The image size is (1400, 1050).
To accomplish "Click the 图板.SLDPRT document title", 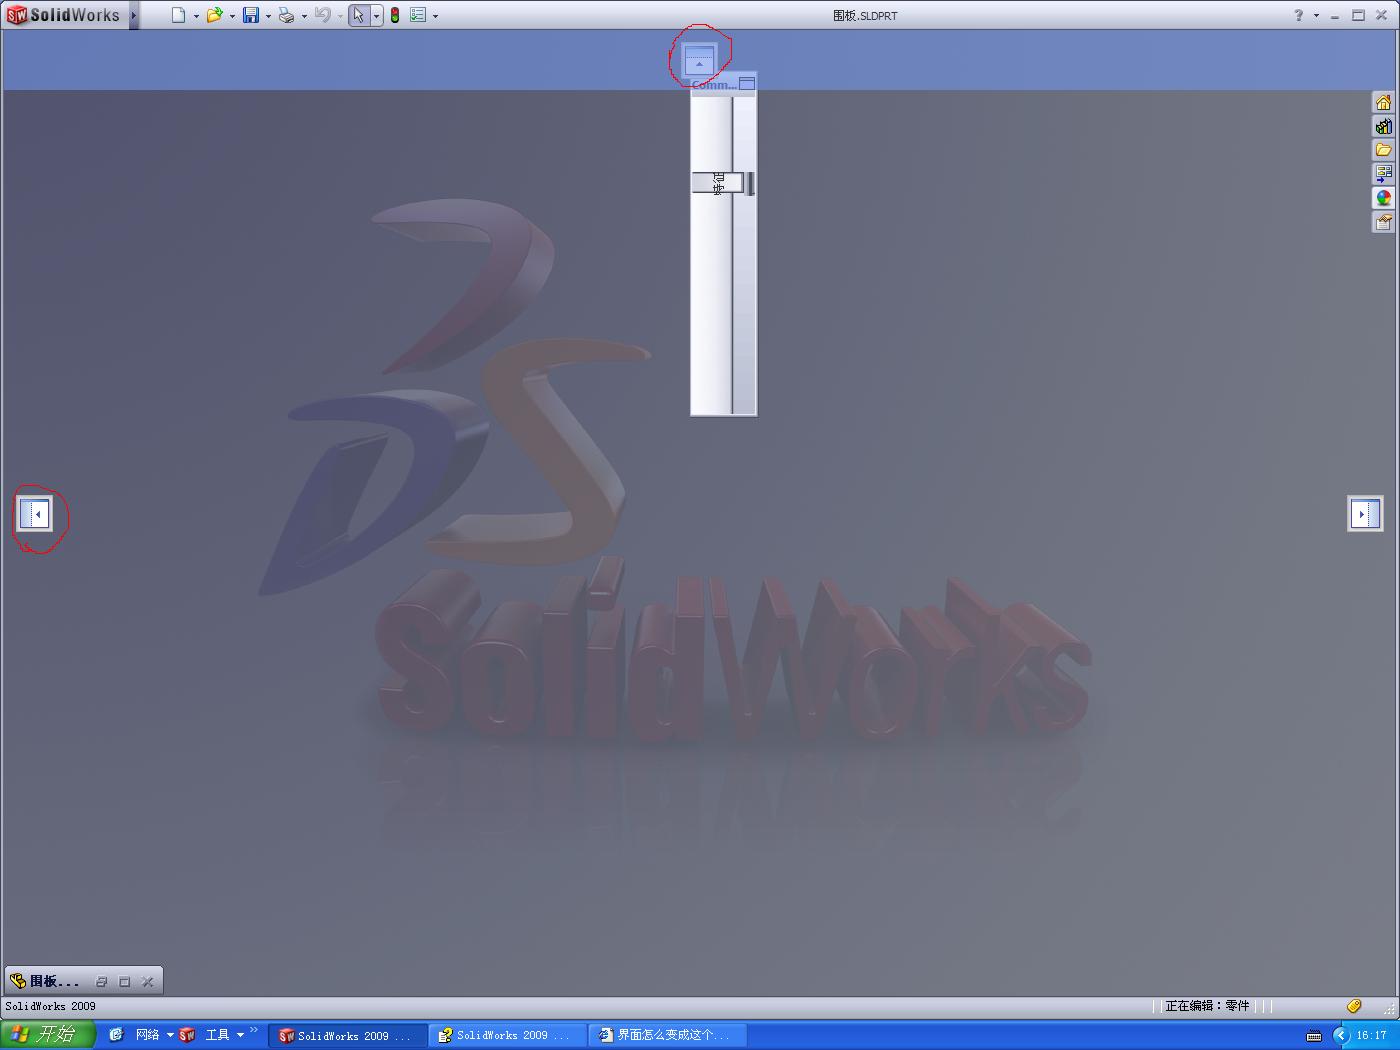I will click(x=865, y=16).
